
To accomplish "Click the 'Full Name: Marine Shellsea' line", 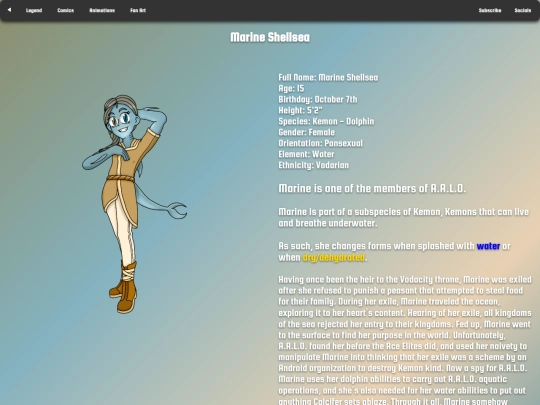I will click(328, 77).
